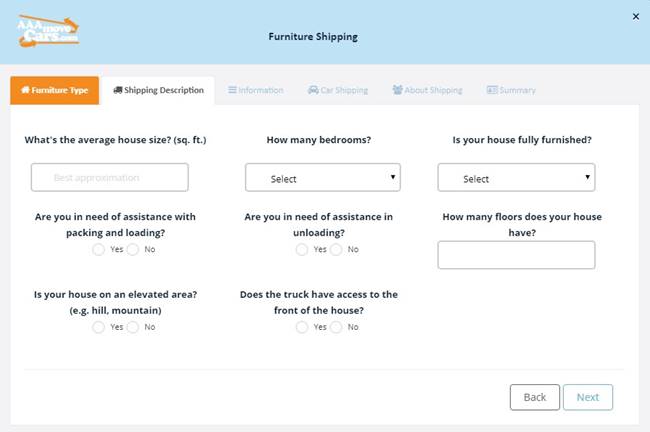
Task: Choose No for unloading assistance
Action: coord(337,249)
